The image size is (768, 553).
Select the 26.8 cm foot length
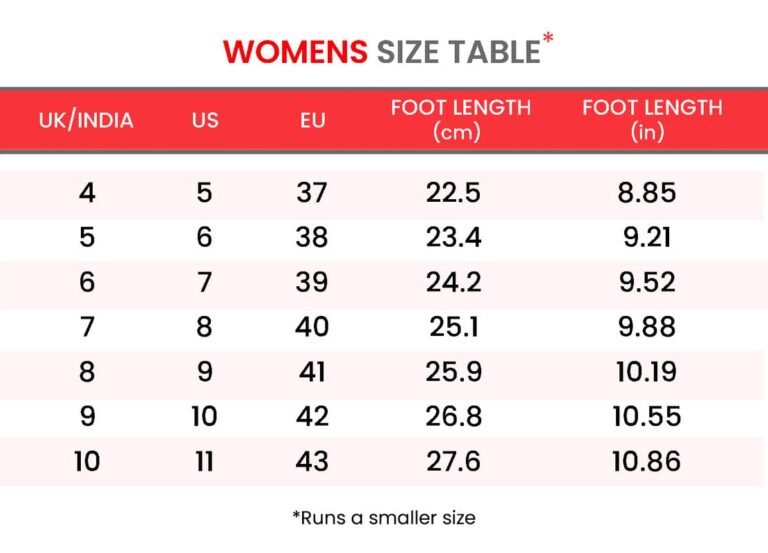[x=454, y=416]
